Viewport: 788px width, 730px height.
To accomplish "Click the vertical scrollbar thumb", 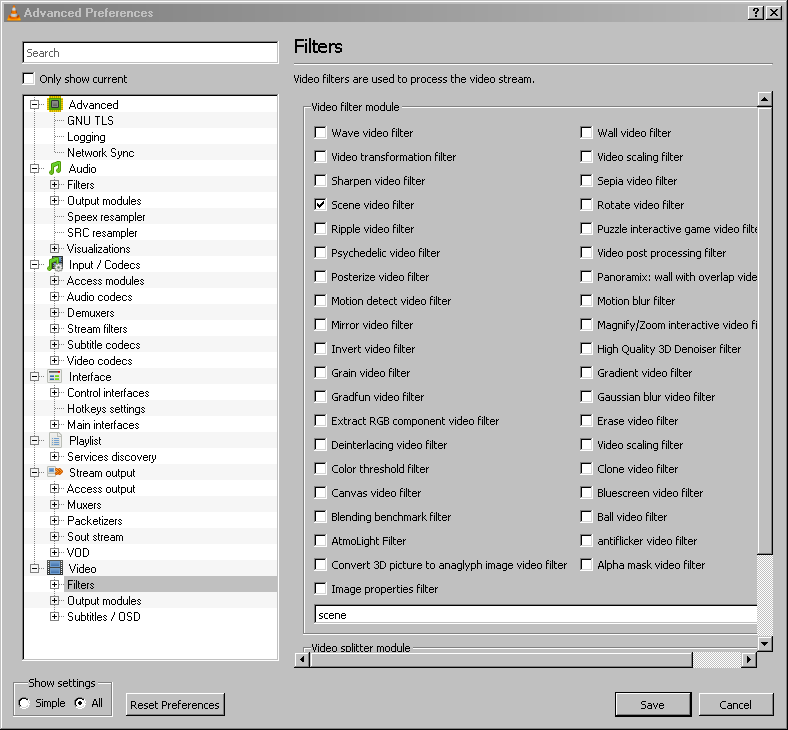I will (x=764, y=330).
